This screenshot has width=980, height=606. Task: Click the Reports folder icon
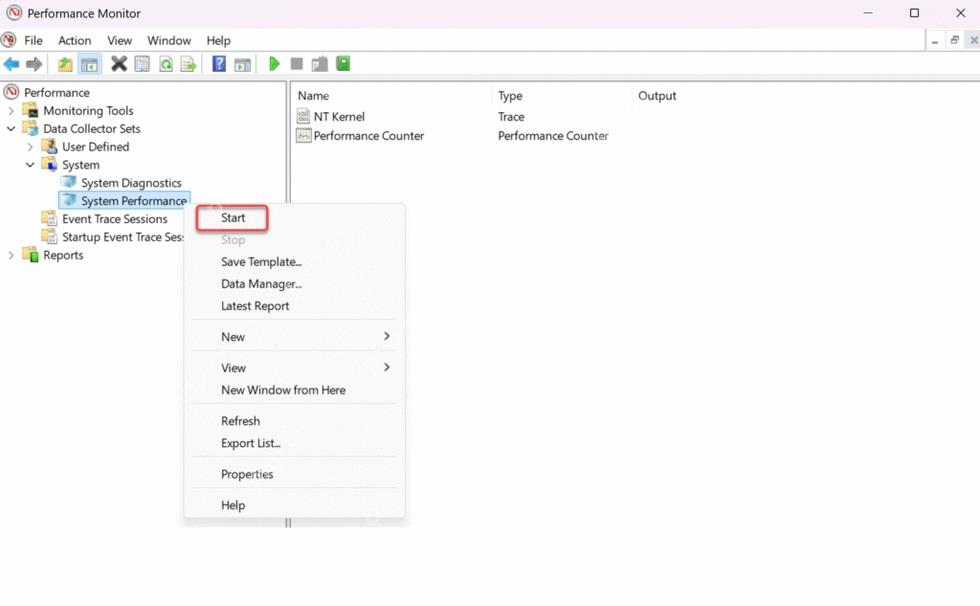point(30,255)
